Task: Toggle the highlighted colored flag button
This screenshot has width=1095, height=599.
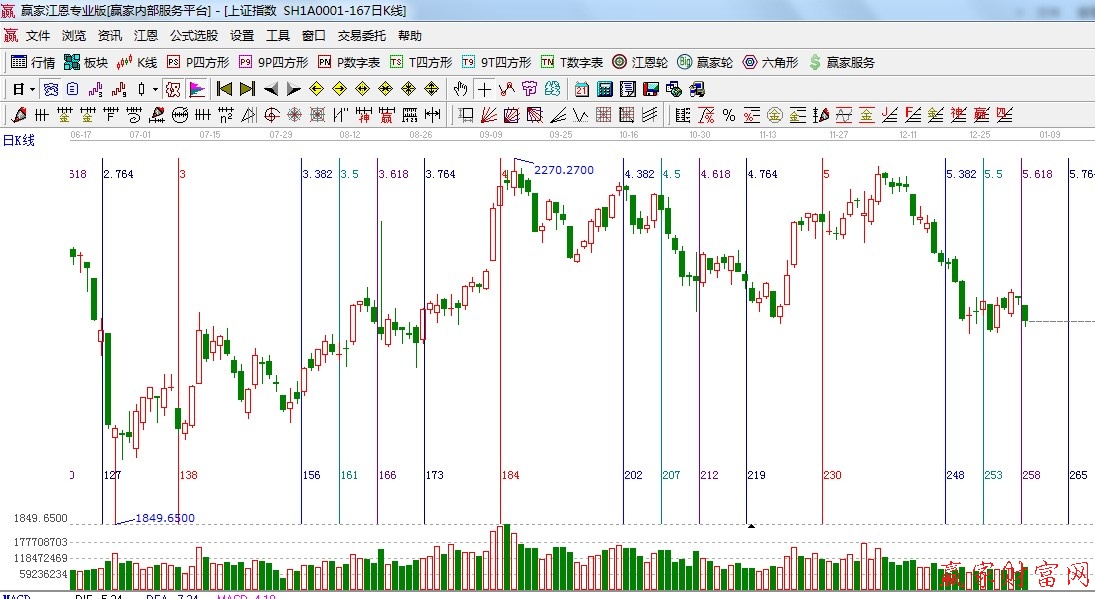Action: pyautogui.click(x=196, y=89)
